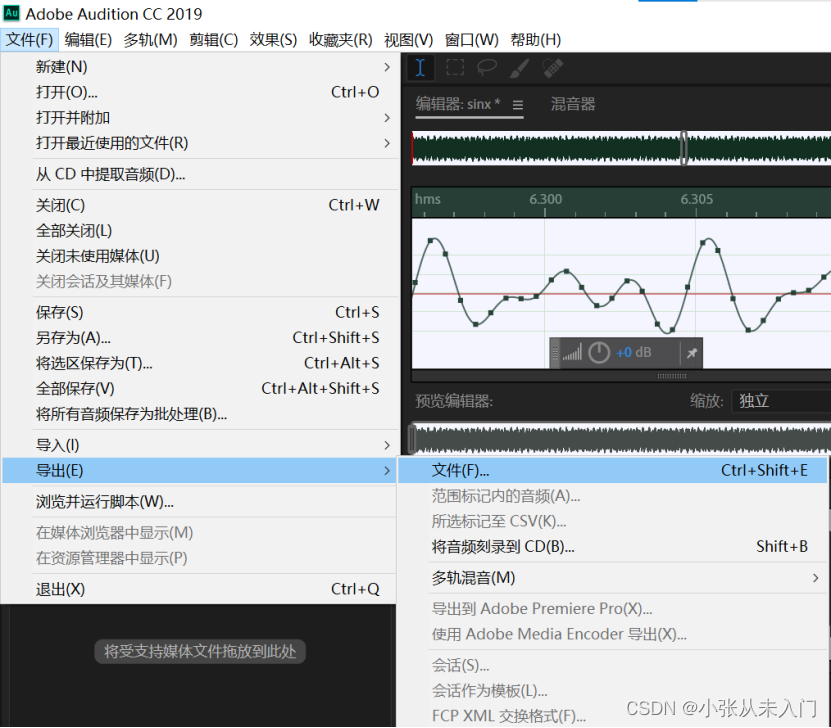Select the Lasso Selection tool
The width and height of the screenshot is (831, 728).
point(487,67)
